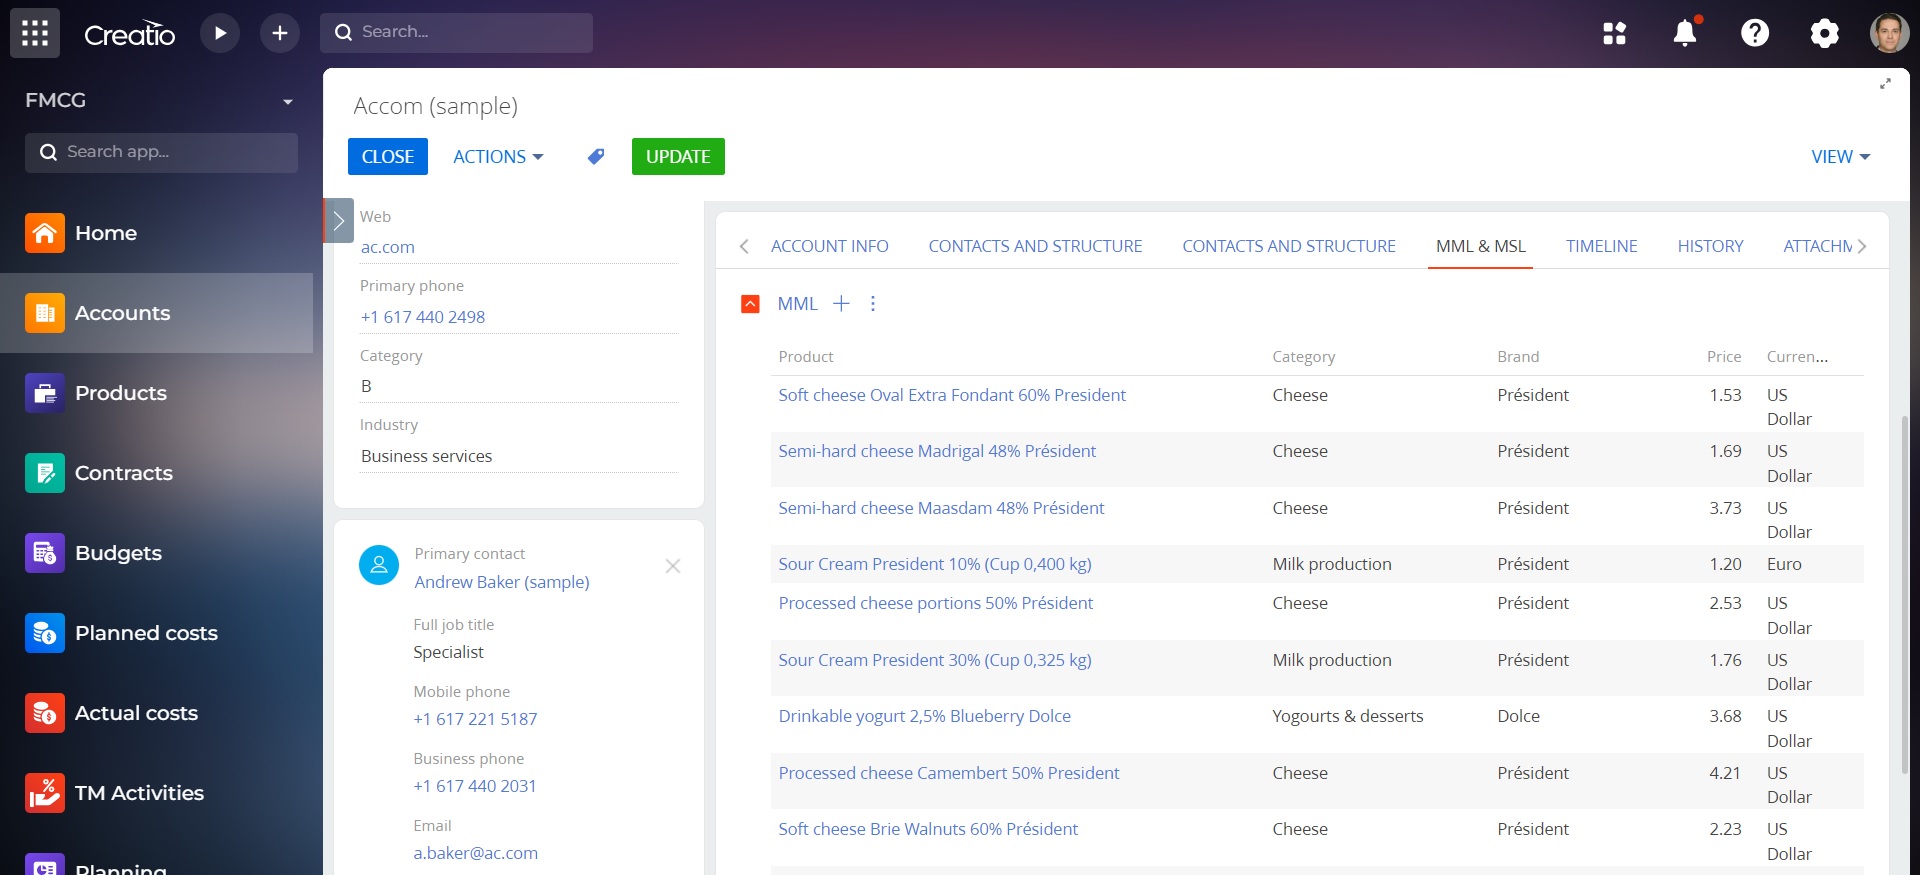This screenshot has height=875, width=1920.
Task: Open Sour Cream President 10% product
Action: (x=935, y=564)
